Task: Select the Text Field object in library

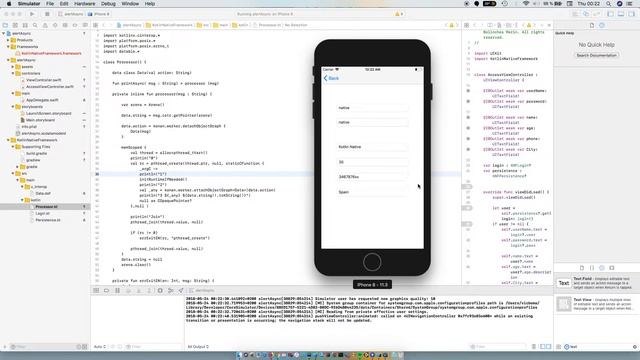Action: pos(597,283)
